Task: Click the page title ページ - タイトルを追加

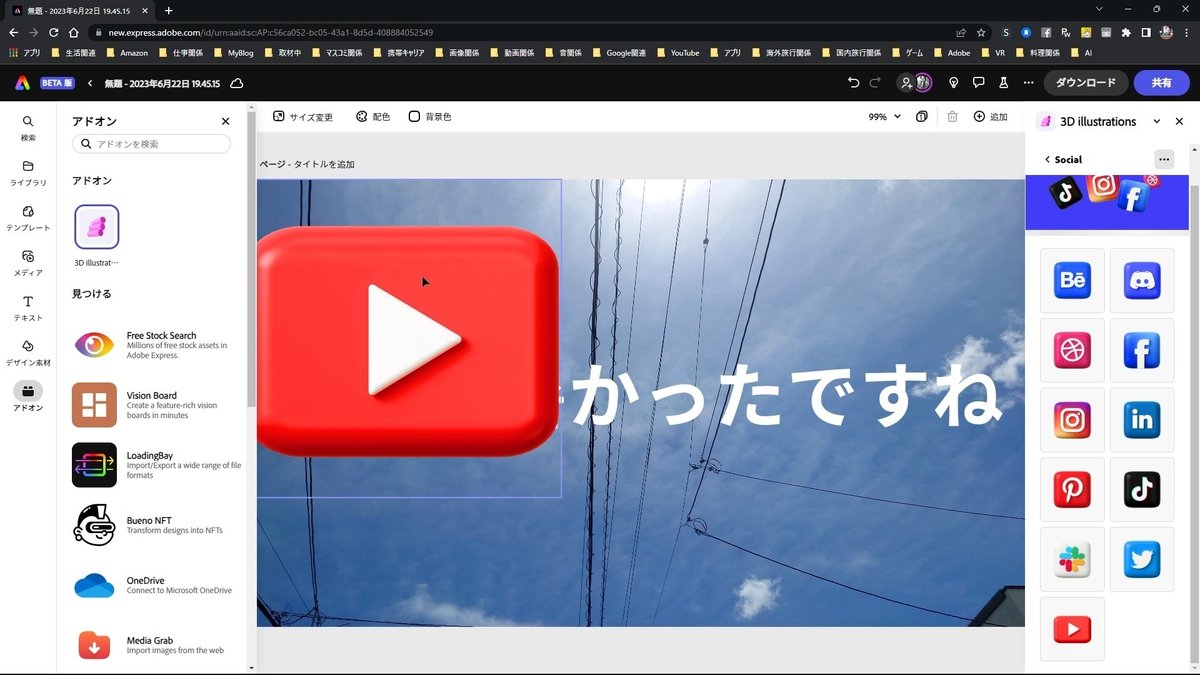Action: 307,164
